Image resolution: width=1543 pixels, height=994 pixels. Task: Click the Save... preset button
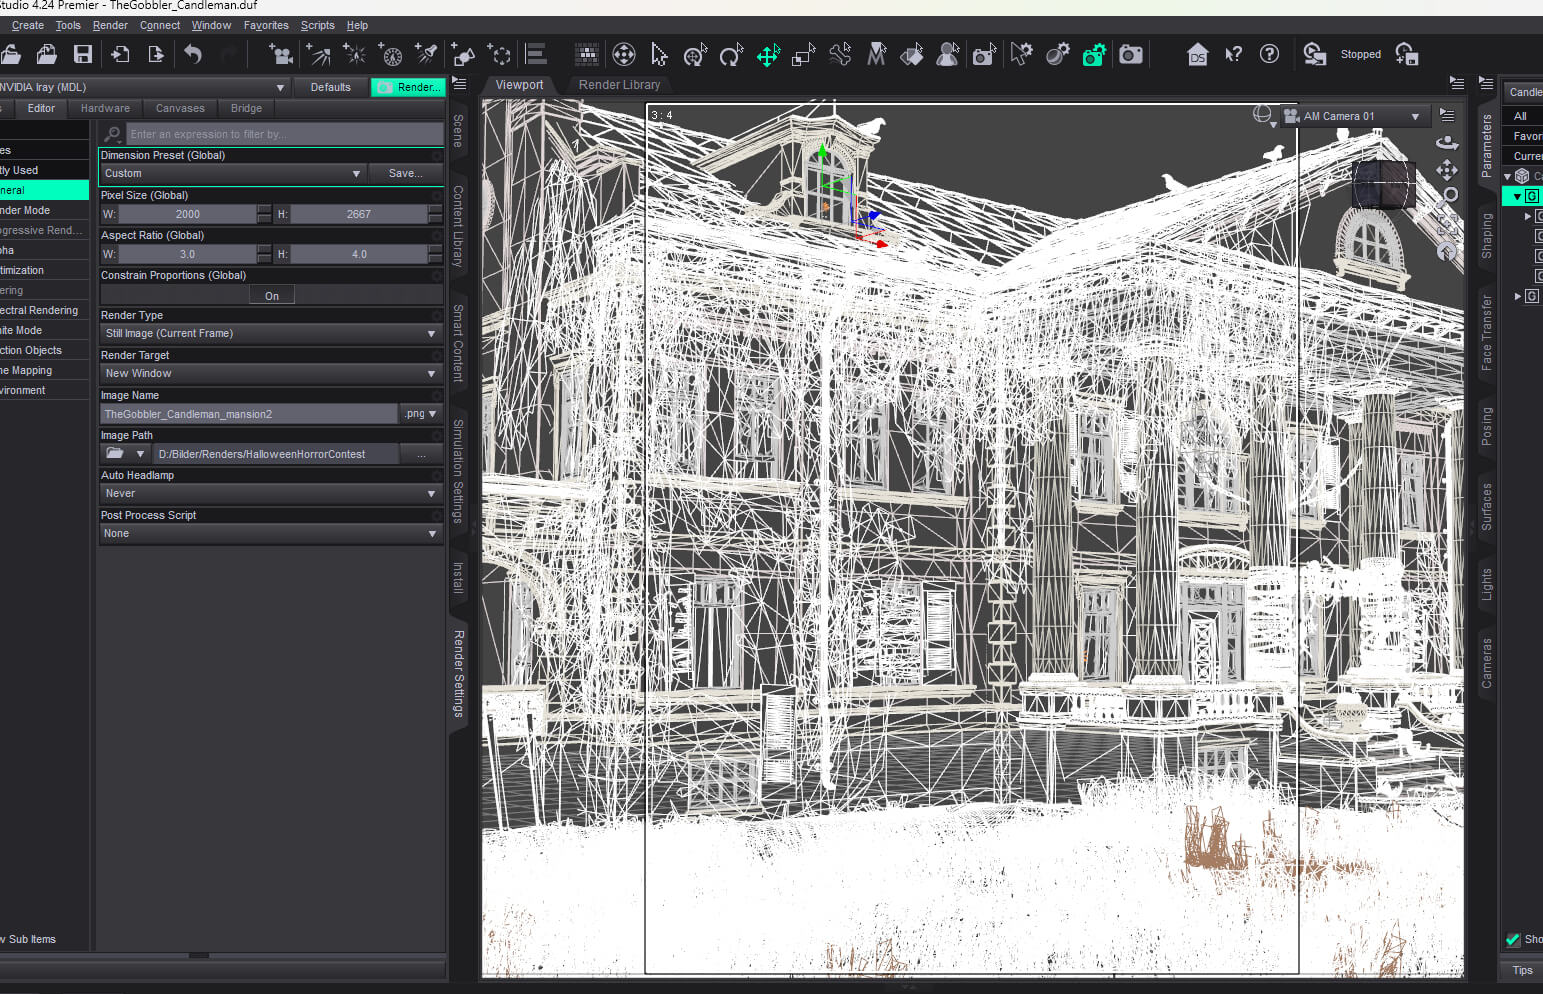[405, 173]
